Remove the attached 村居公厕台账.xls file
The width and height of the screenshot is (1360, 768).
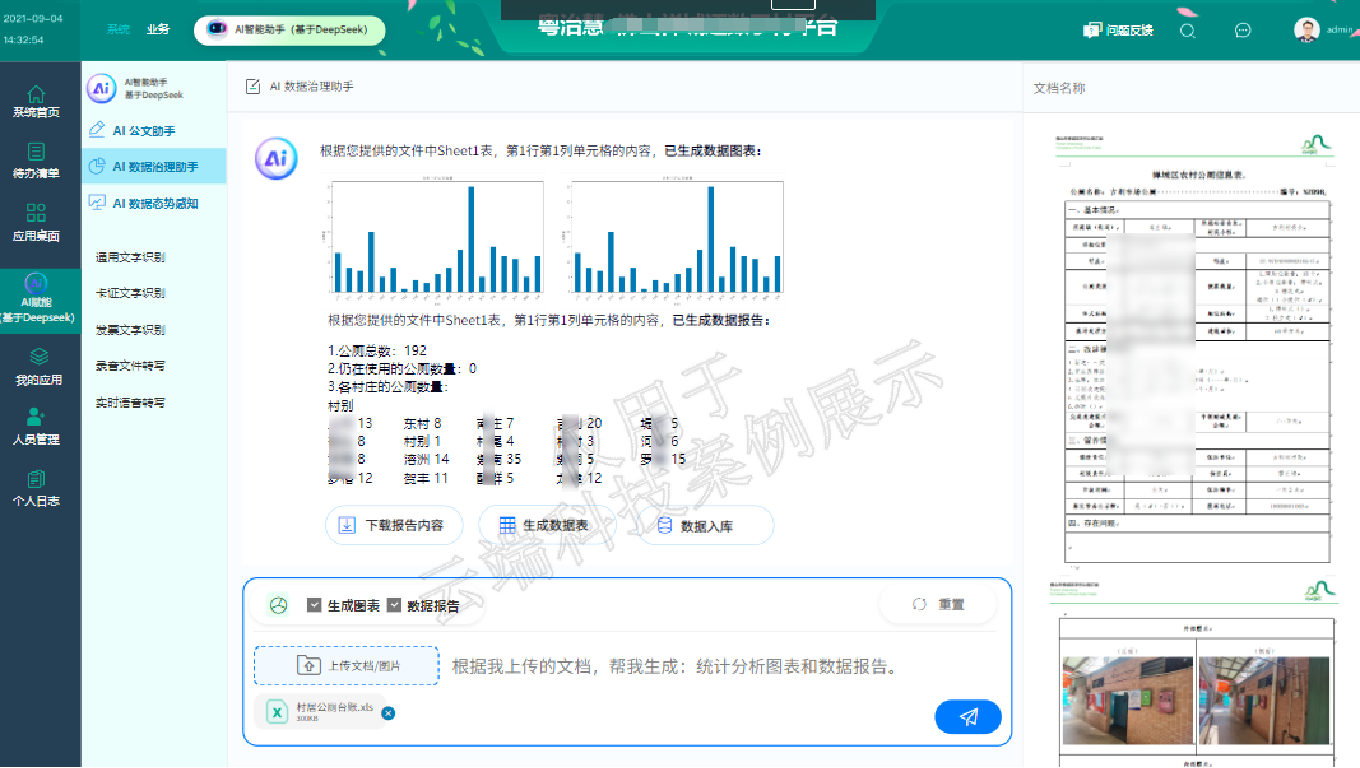388,713
